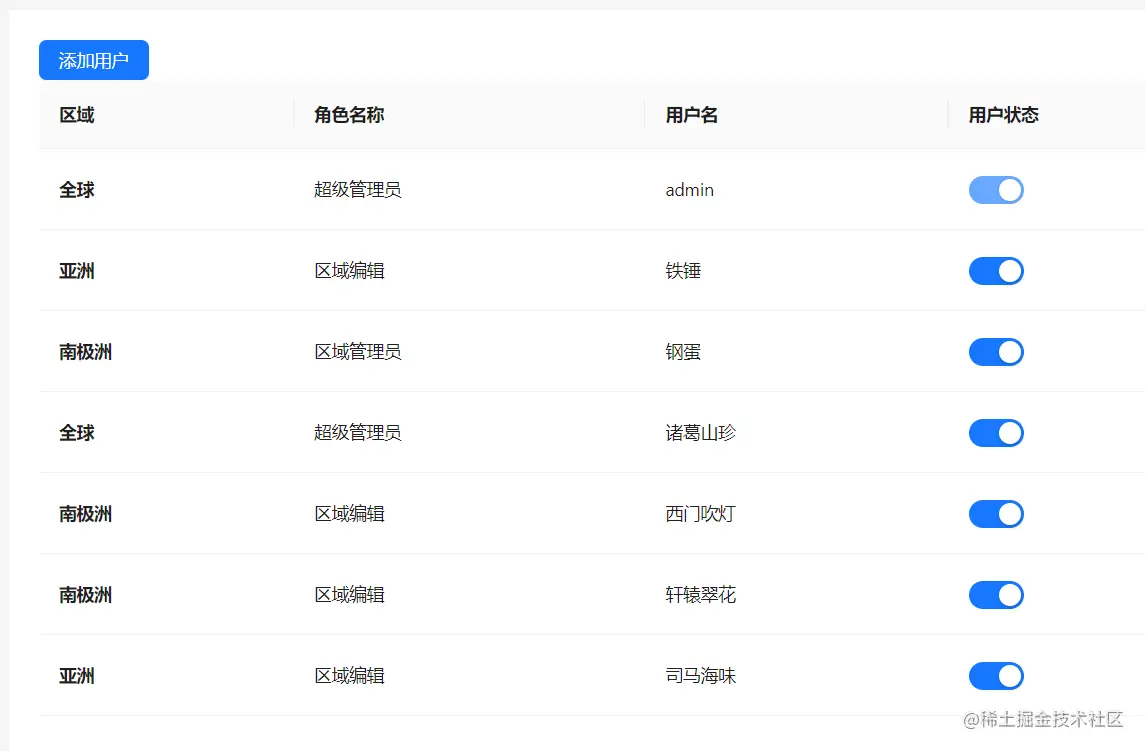This screenshot has width=1145, height=751.
Task: Select the username cell 西门吹灯
Action: 700,514
